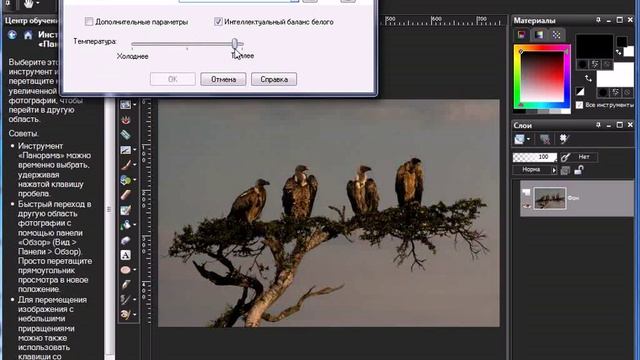Click the vultures photo on canvas
640x360 pixels.
pos(329,213)
